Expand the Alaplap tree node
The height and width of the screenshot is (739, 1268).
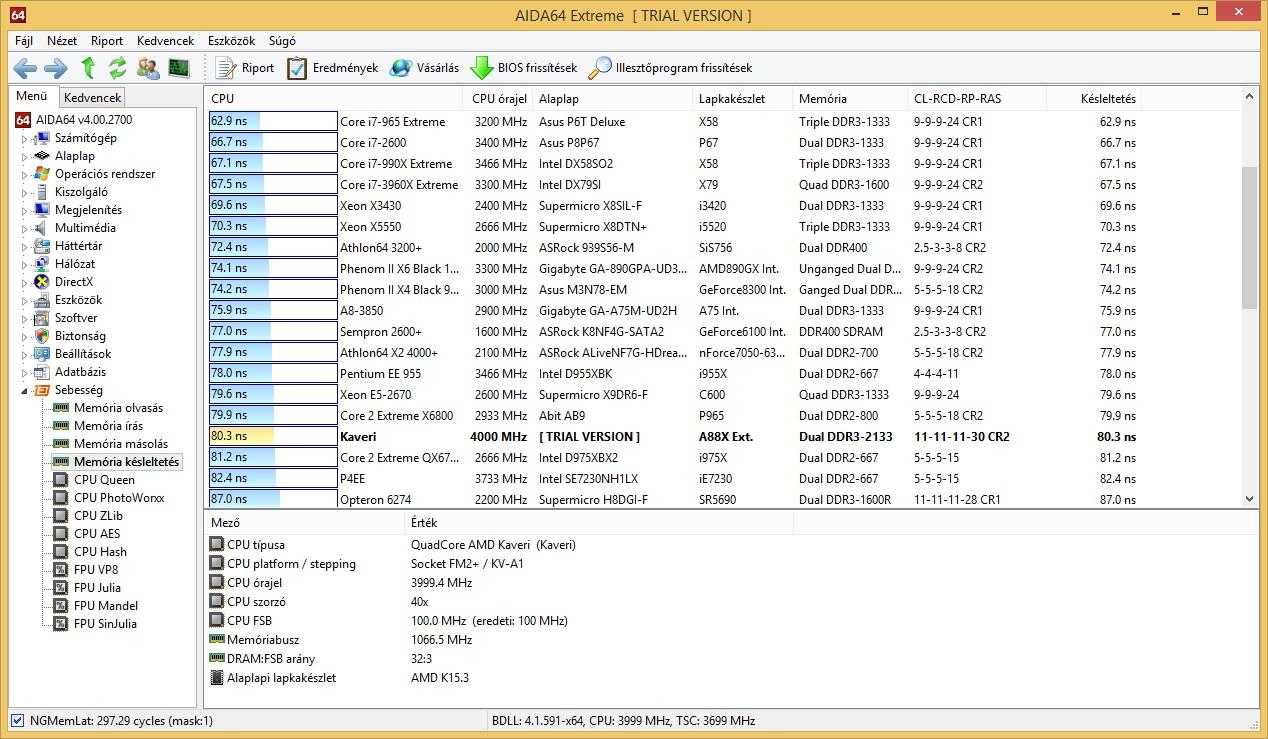tap(25, 156)
